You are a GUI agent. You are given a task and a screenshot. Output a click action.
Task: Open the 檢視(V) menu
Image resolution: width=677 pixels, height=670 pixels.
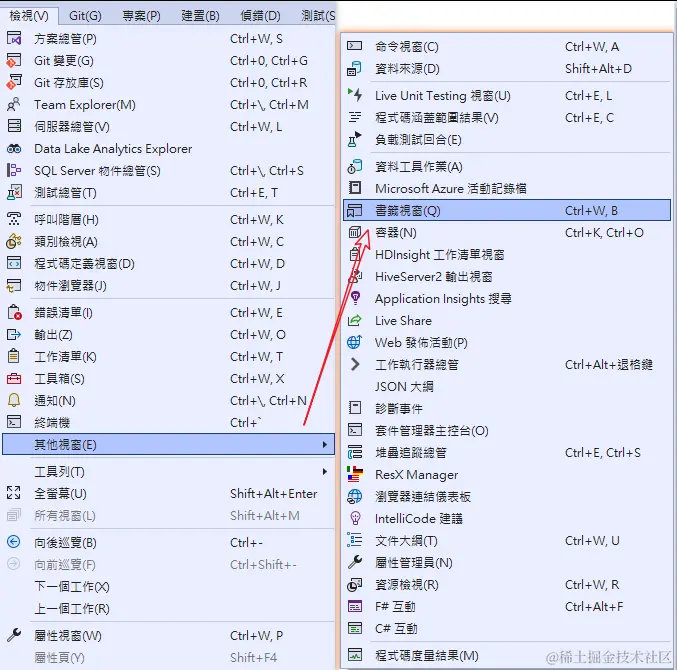tap(29, 16)
